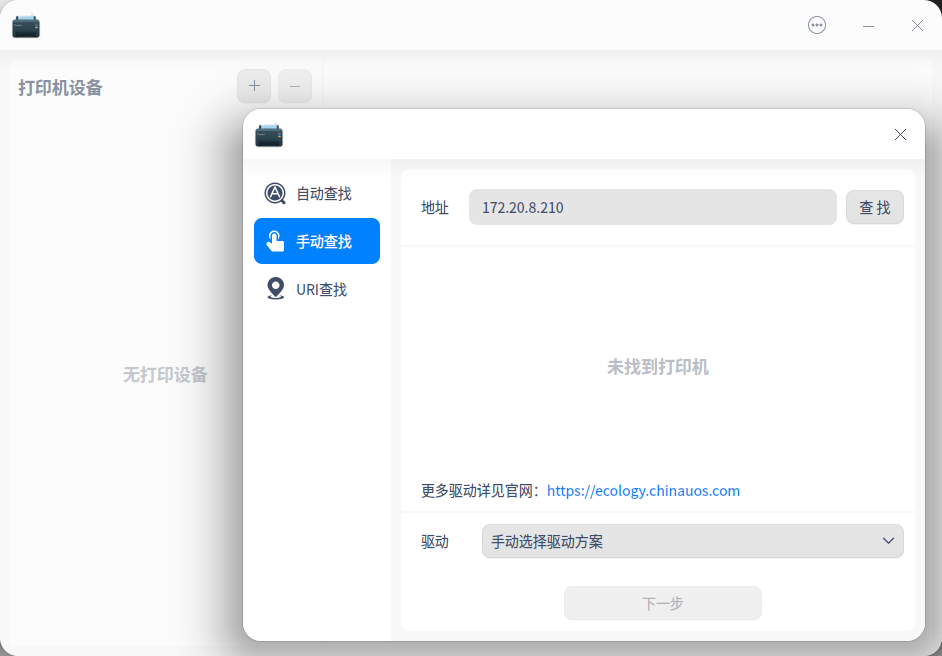
Task: Click the 无打印设备 text in main window
Action: point(165,375)
